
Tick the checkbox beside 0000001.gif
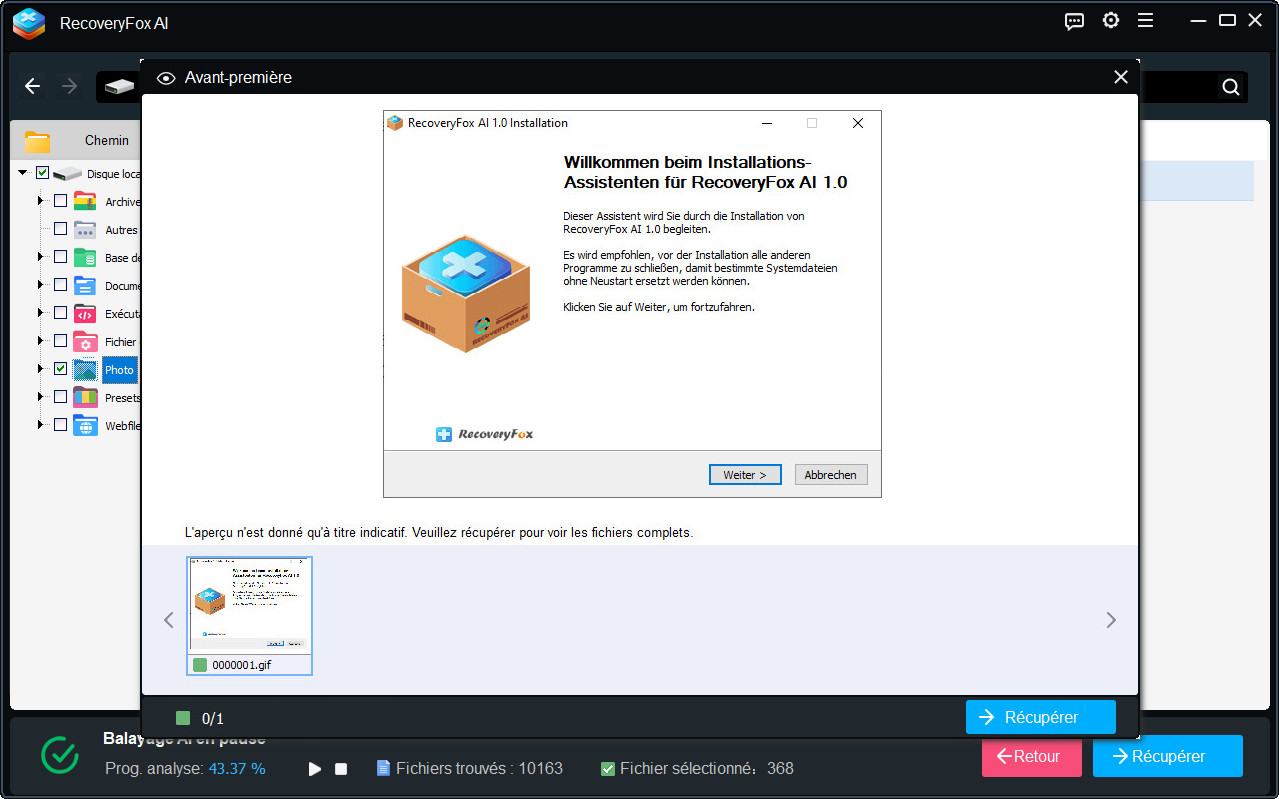coord(200,664)
